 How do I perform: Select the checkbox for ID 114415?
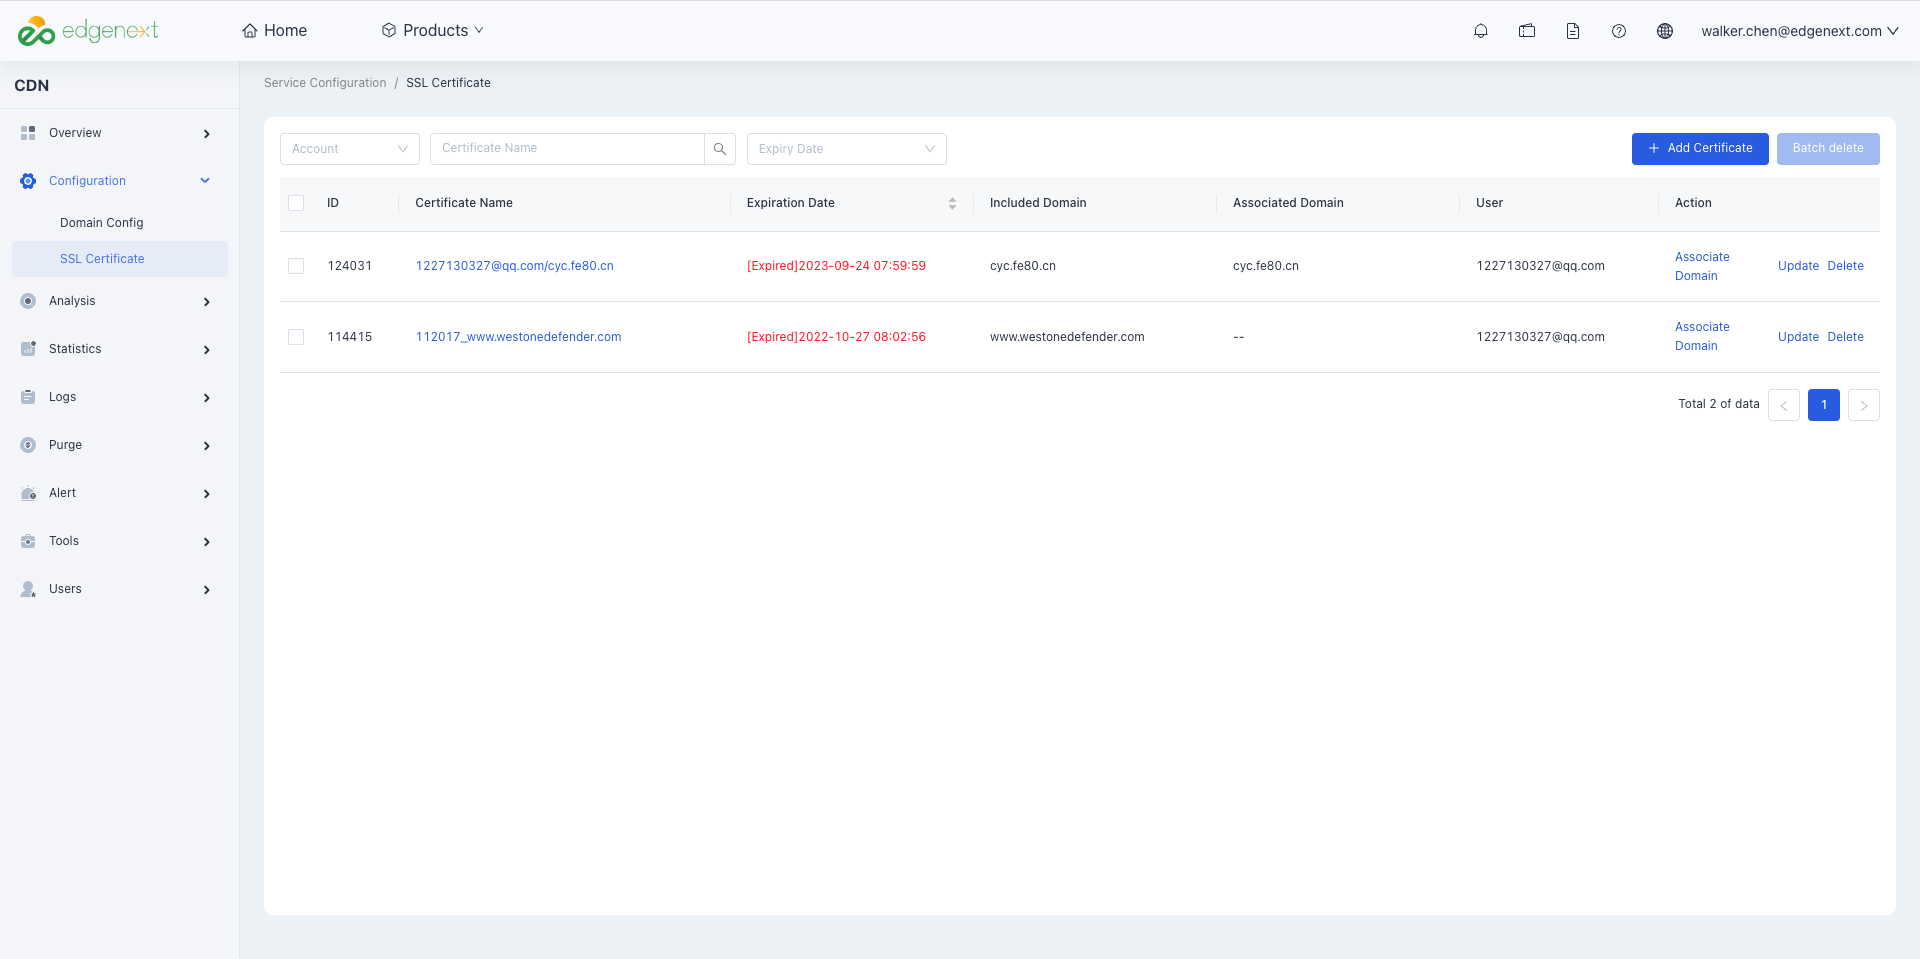point(296,337)
